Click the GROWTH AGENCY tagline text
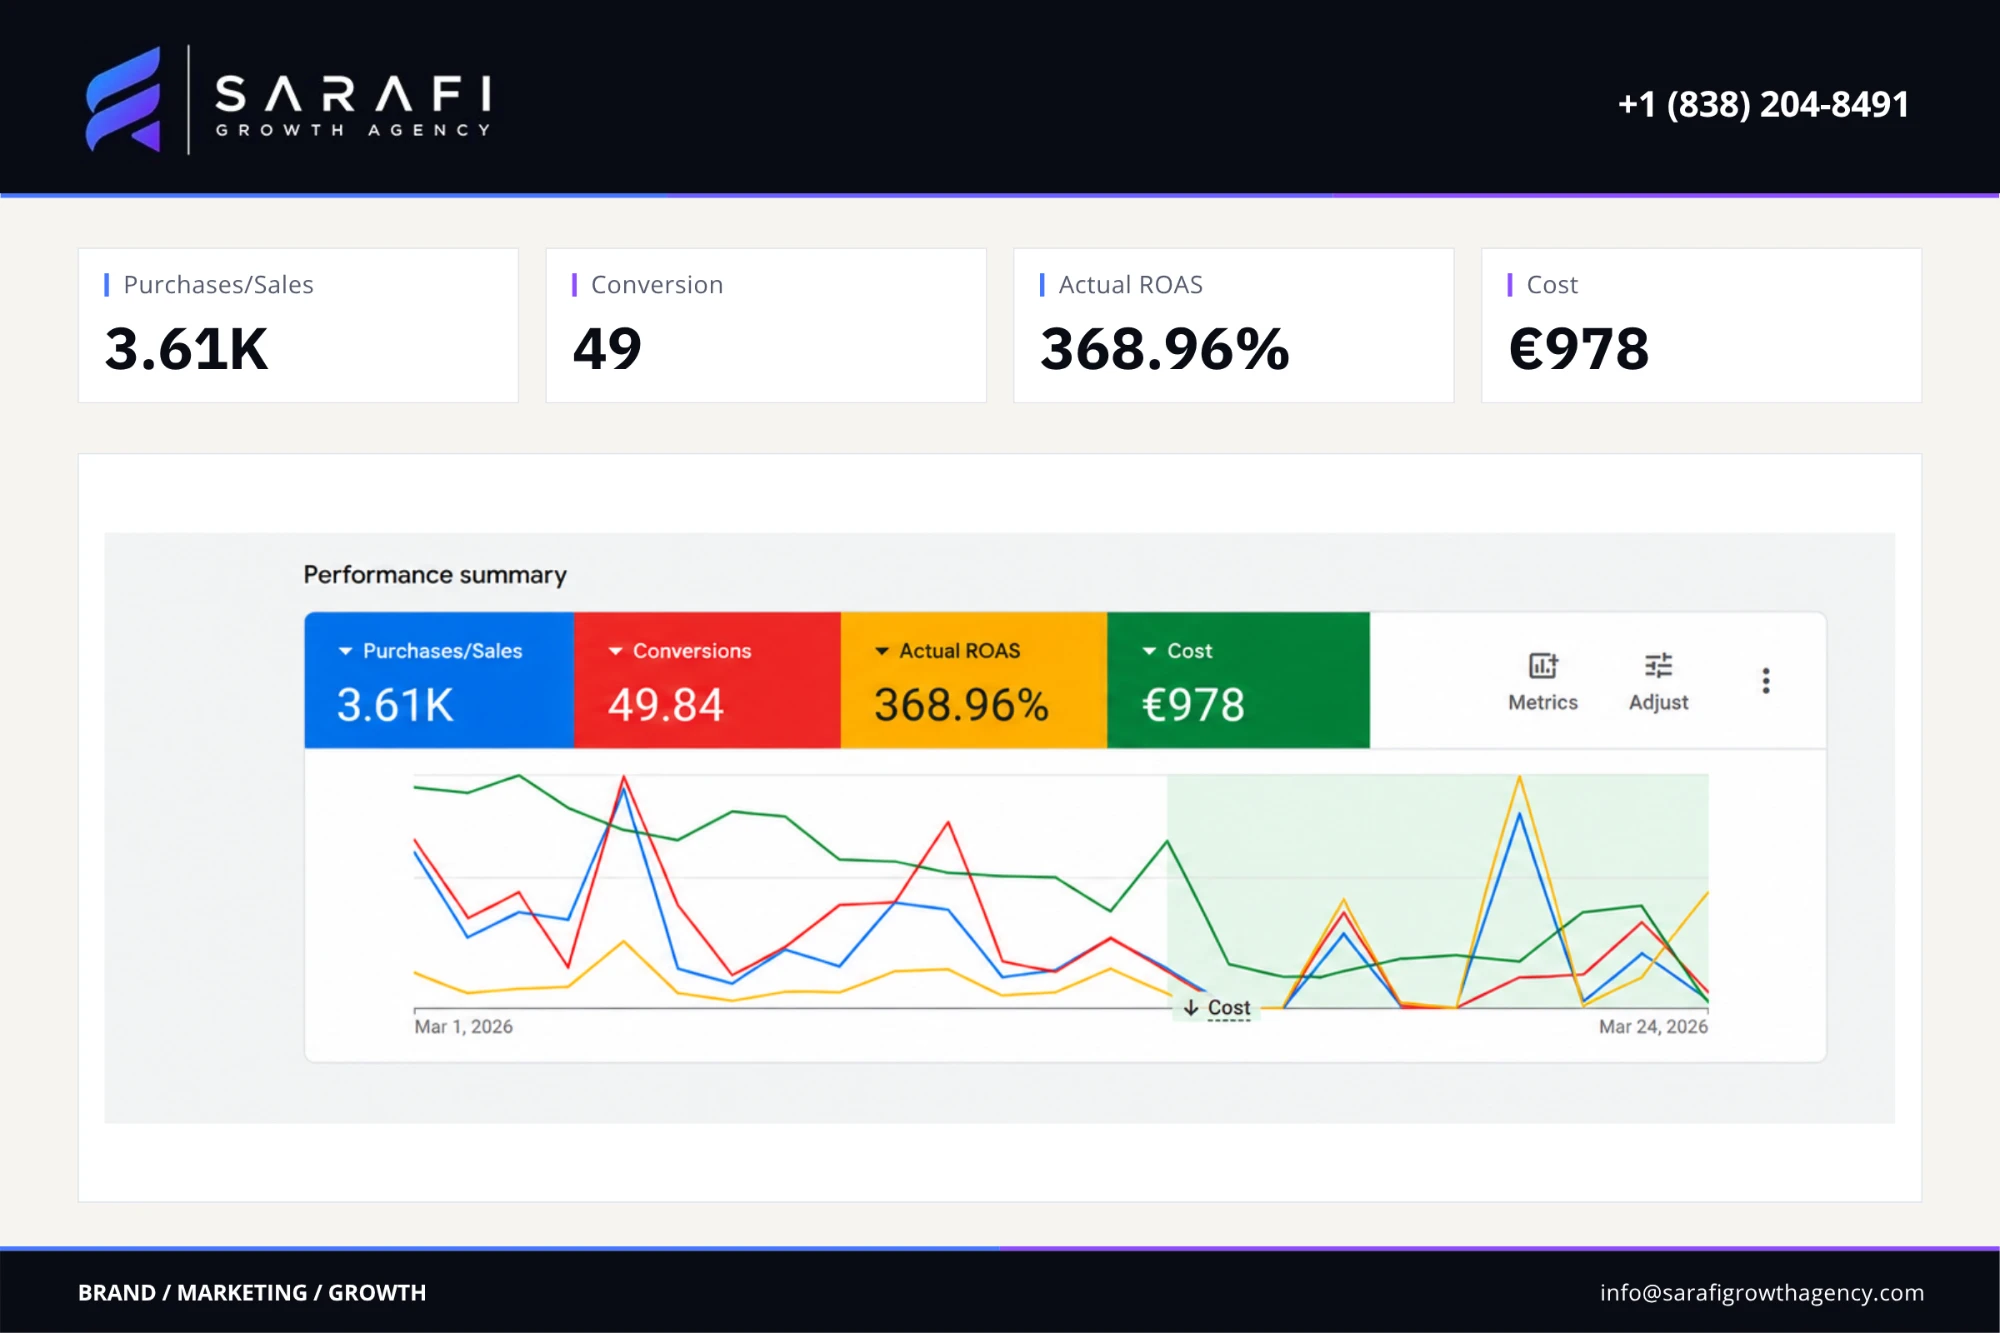The width and height of the screenshot is (2000, 1333). [x=353, y=130]
